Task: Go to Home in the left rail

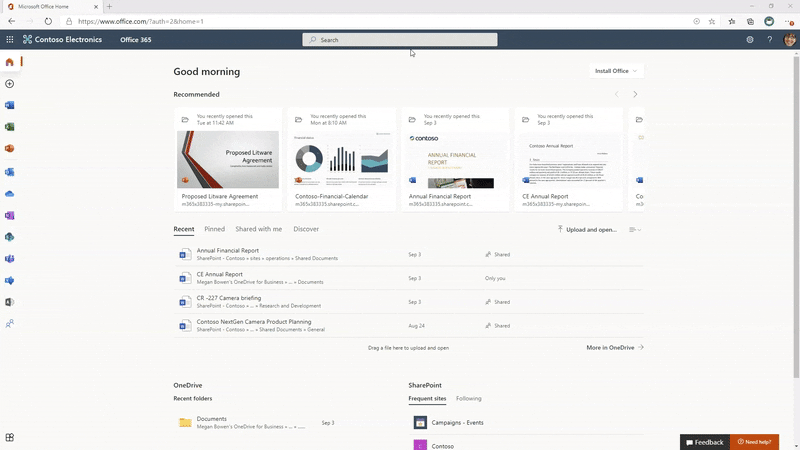Action: [10, 62]
